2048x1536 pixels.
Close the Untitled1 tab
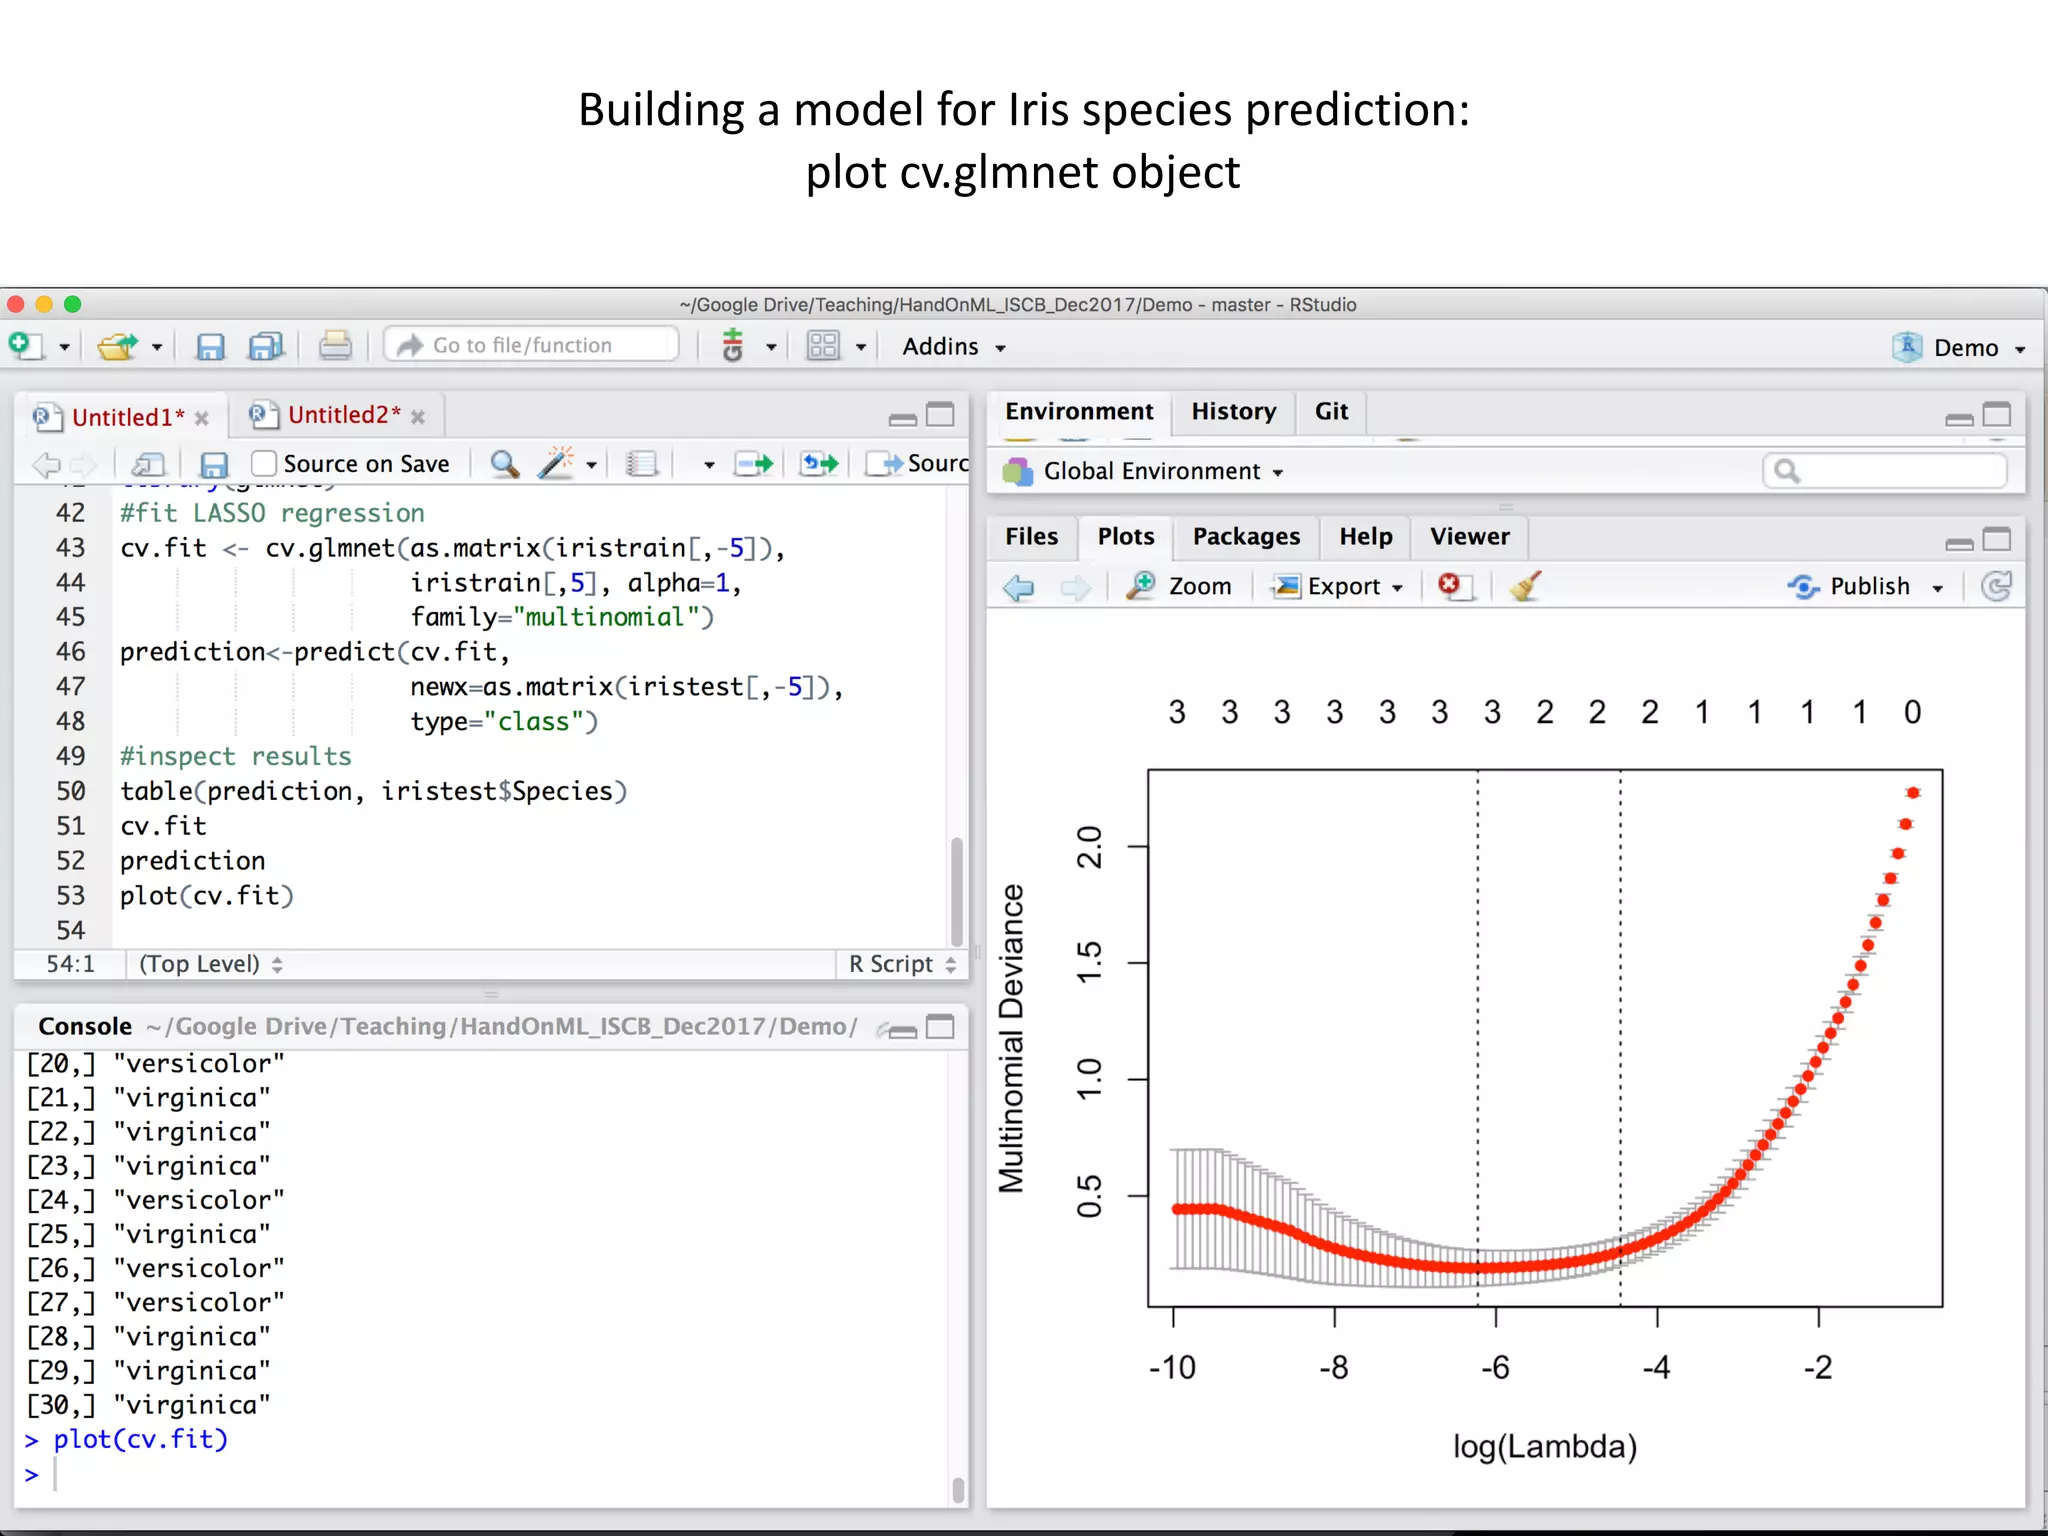click(202, 418)
